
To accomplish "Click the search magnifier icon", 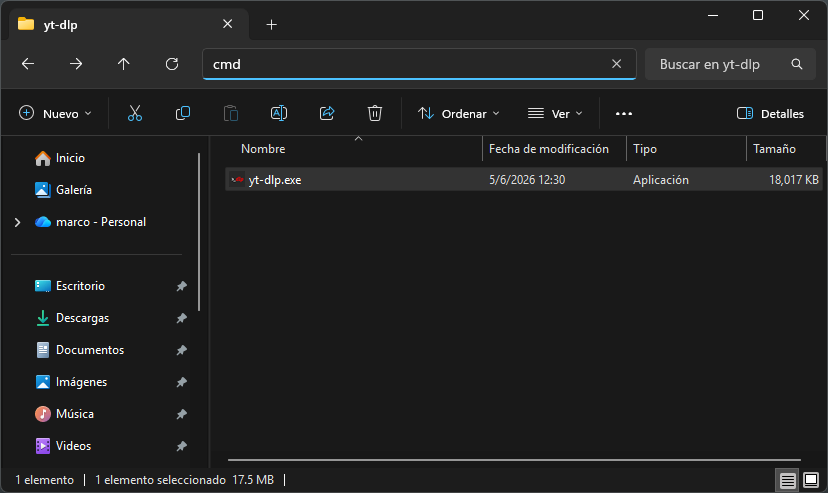I will click(797, 64).
